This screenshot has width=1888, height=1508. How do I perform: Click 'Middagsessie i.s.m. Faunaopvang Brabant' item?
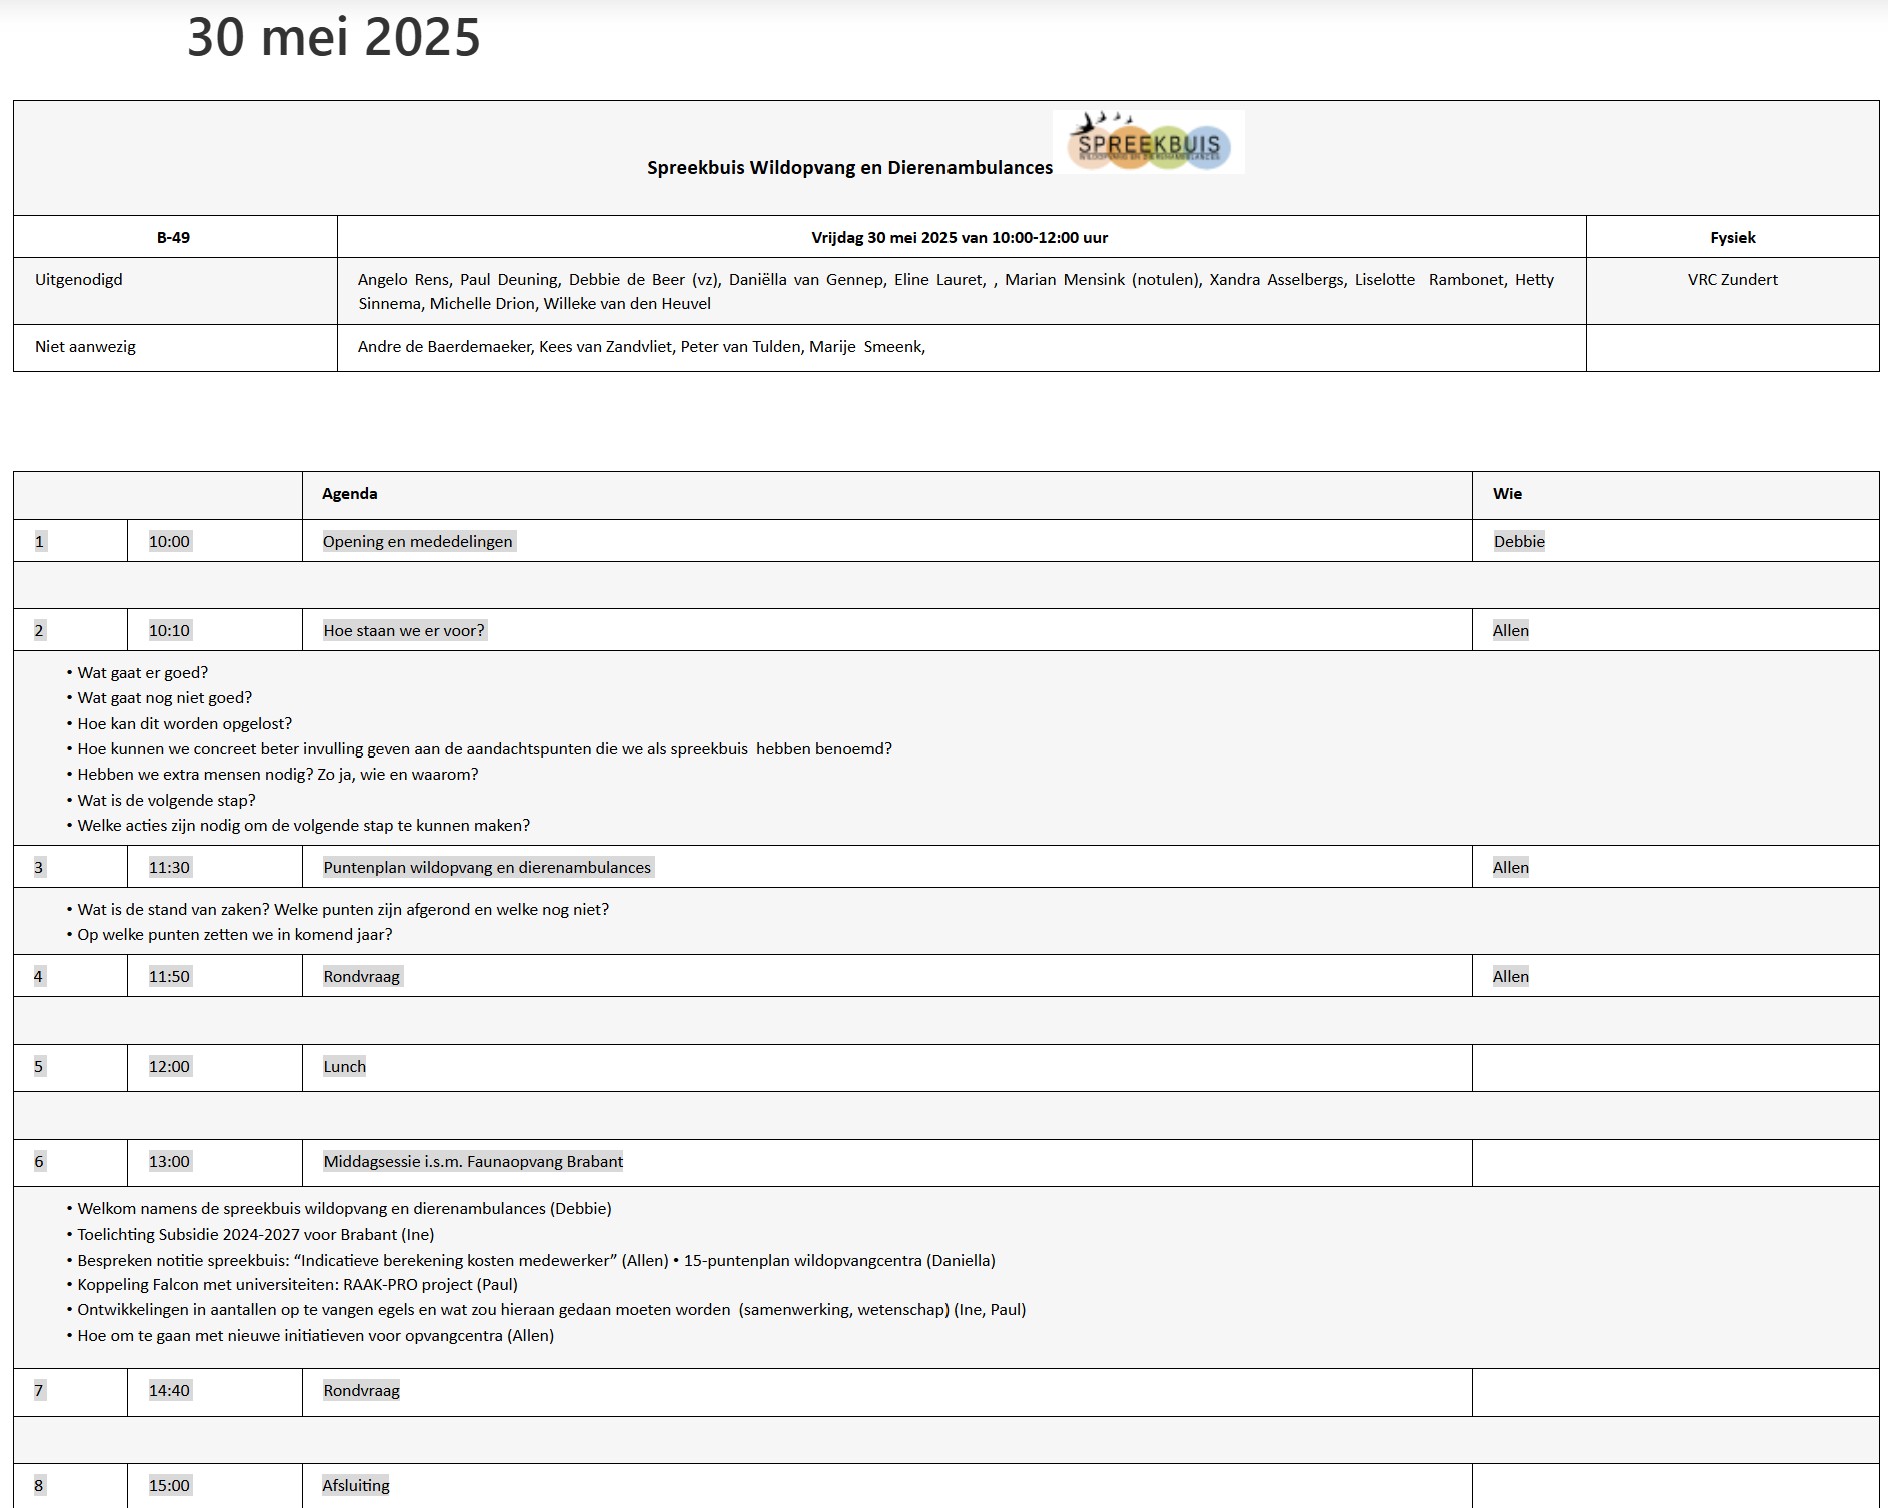click(x=473, y=1162)
